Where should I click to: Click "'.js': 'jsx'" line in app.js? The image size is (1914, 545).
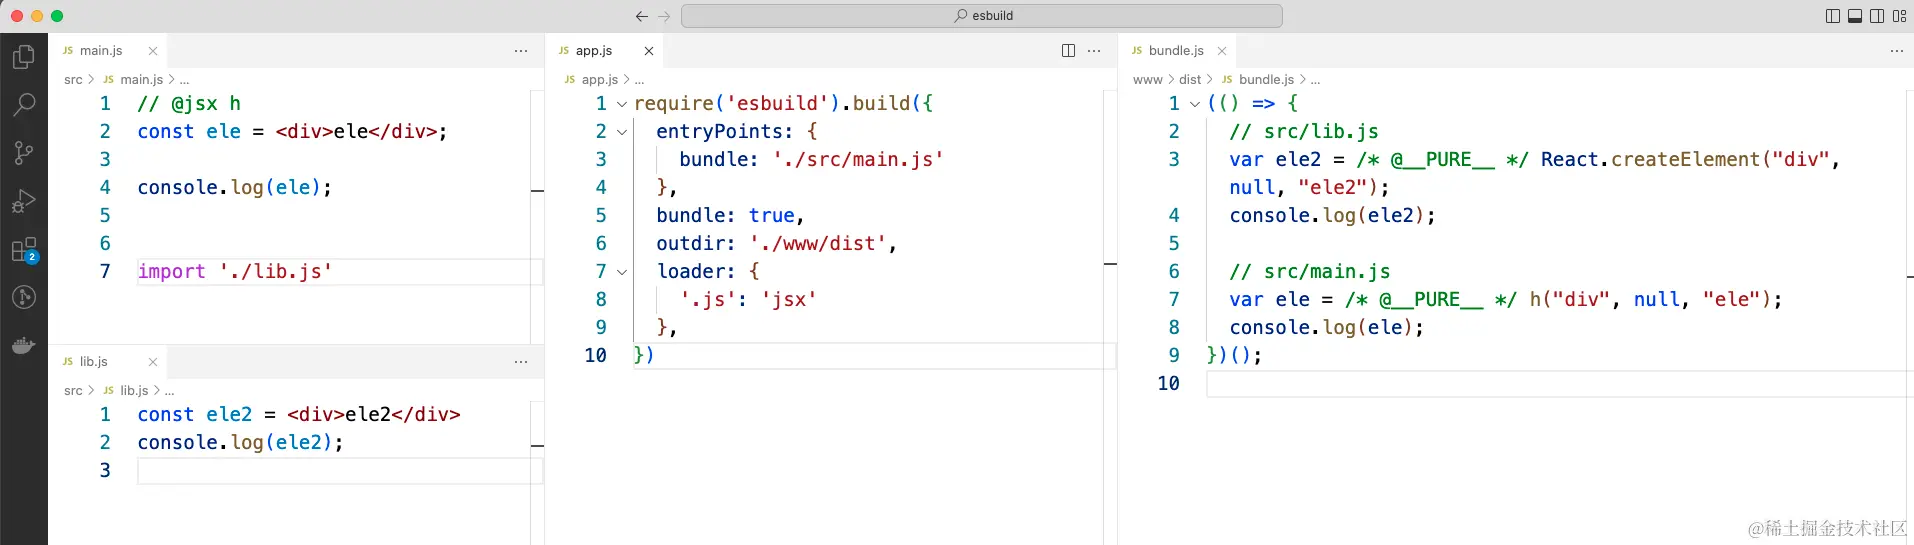click(748, 300)
